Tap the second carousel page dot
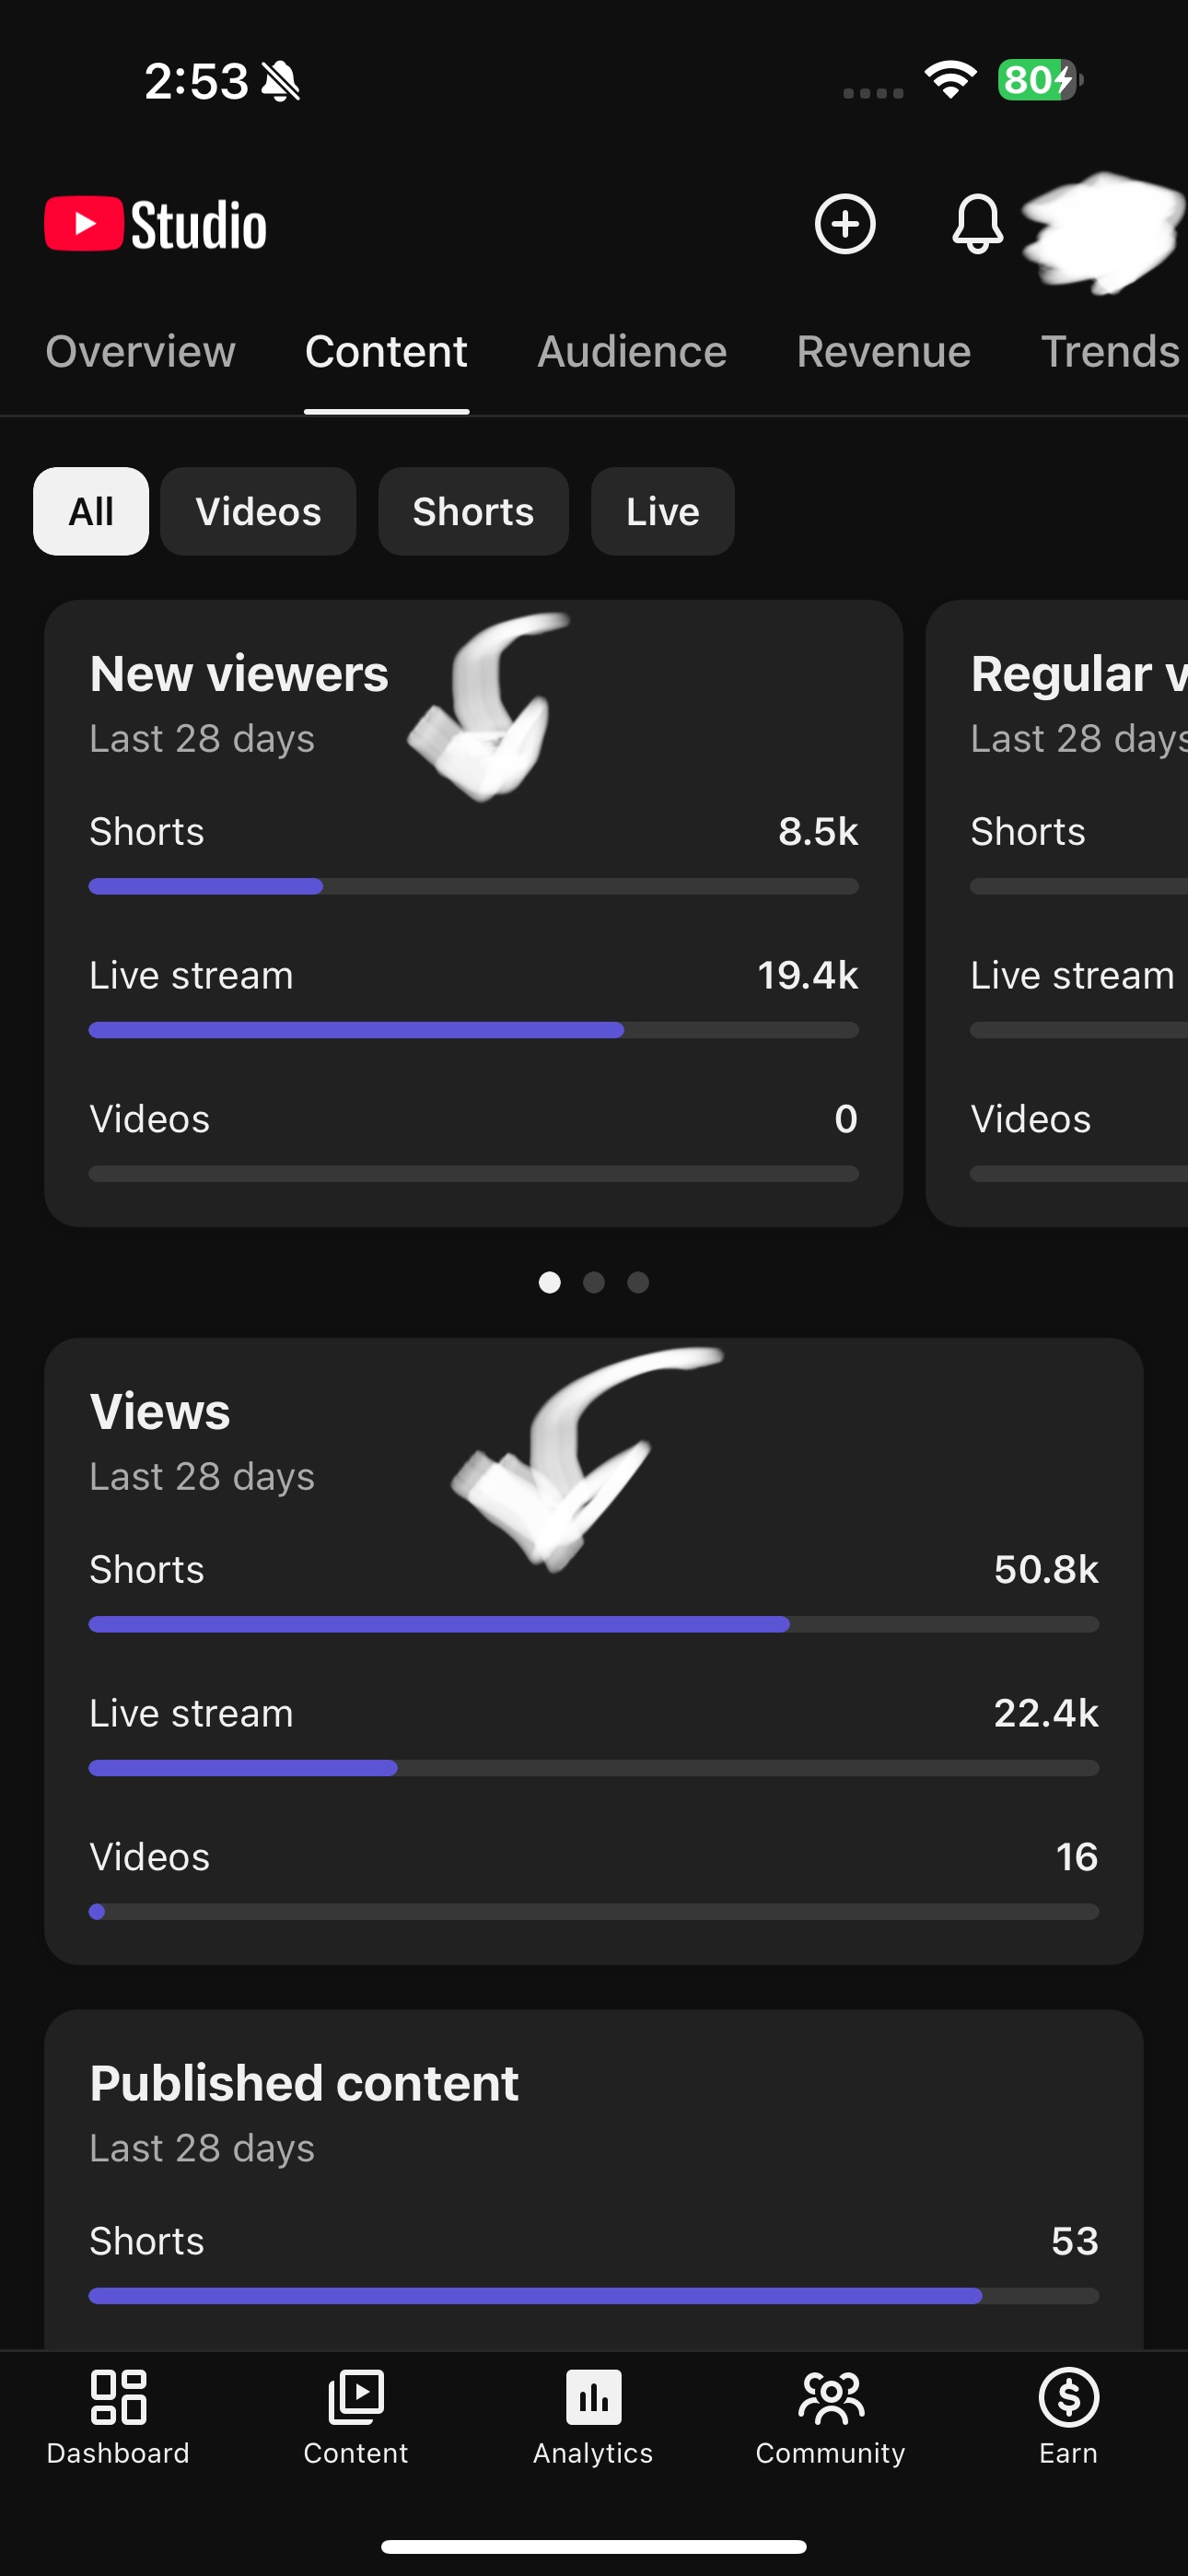This screenshot has width=1188, height=2576. [x=594, y=1282]
